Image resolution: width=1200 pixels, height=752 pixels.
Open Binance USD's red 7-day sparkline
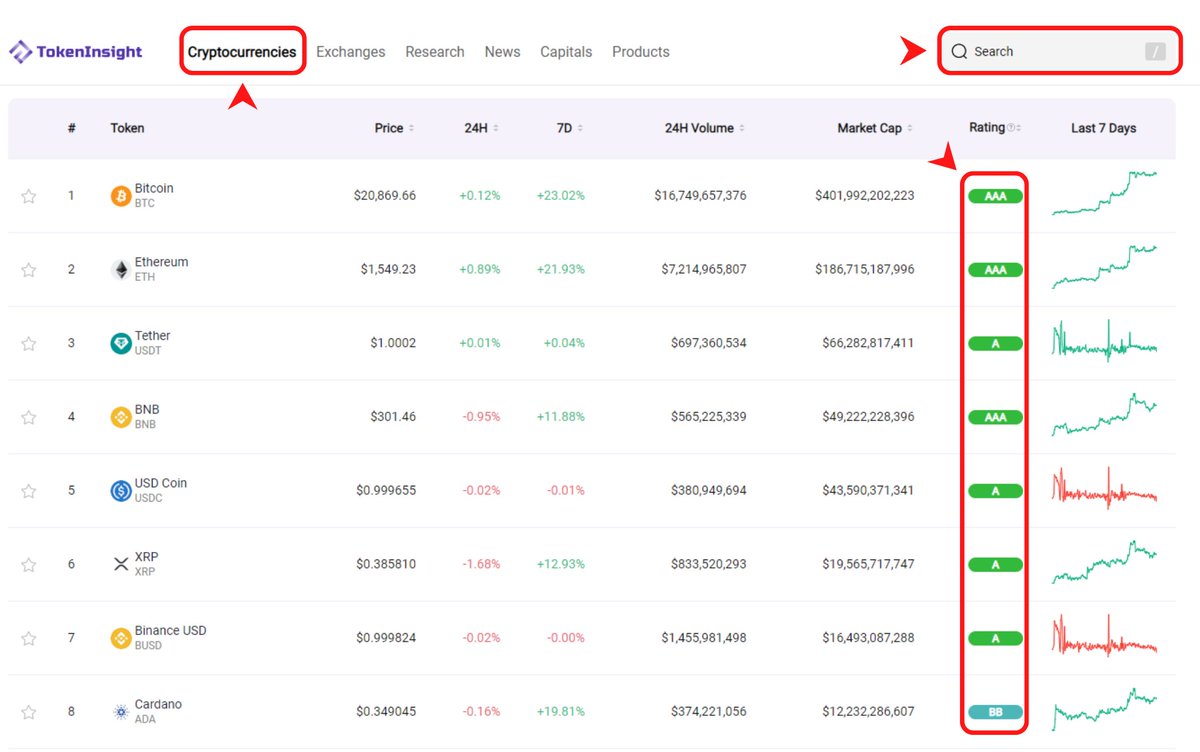[1104, 636]
